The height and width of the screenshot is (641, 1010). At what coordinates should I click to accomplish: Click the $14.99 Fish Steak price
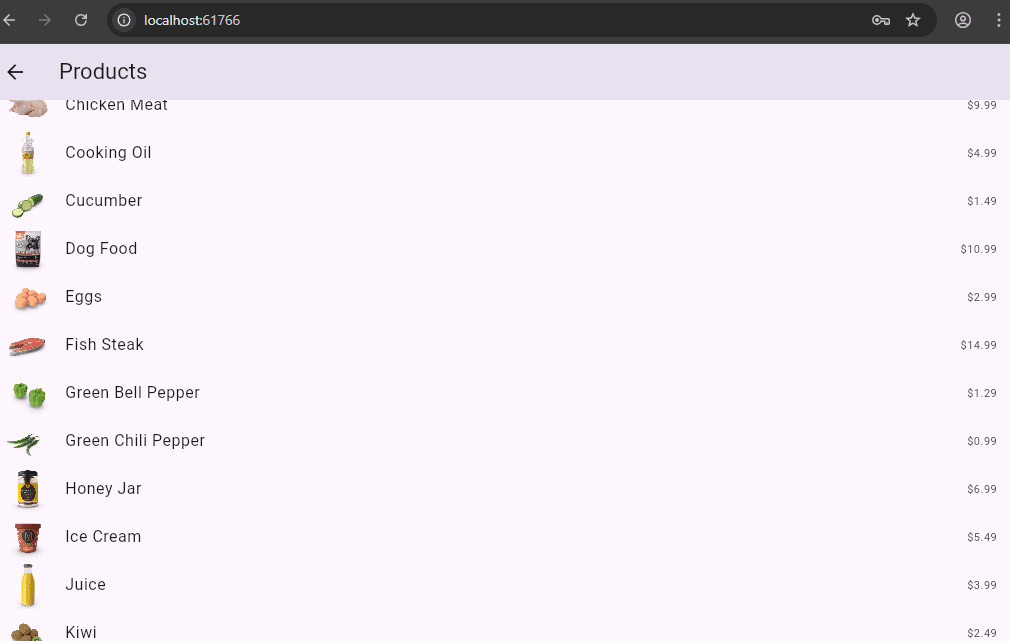[x=978, y=345]
